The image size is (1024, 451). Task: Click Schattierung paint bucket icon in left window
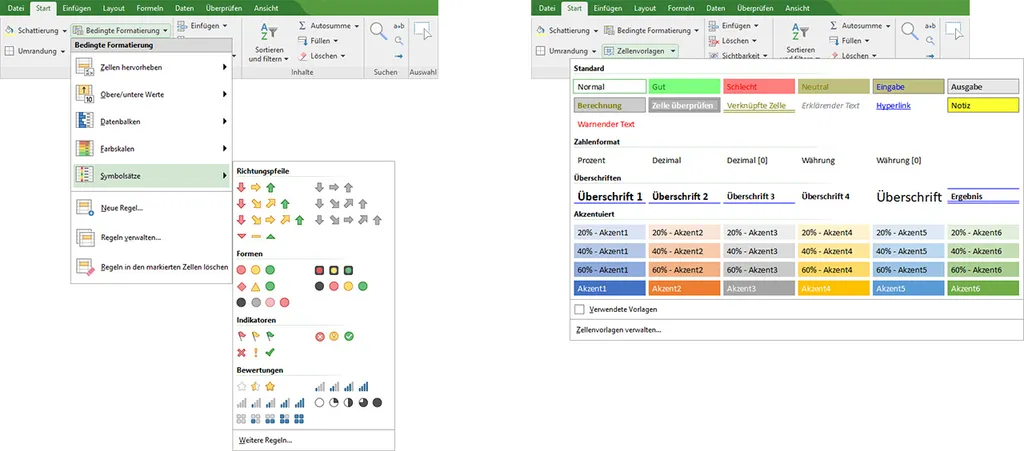9,31
